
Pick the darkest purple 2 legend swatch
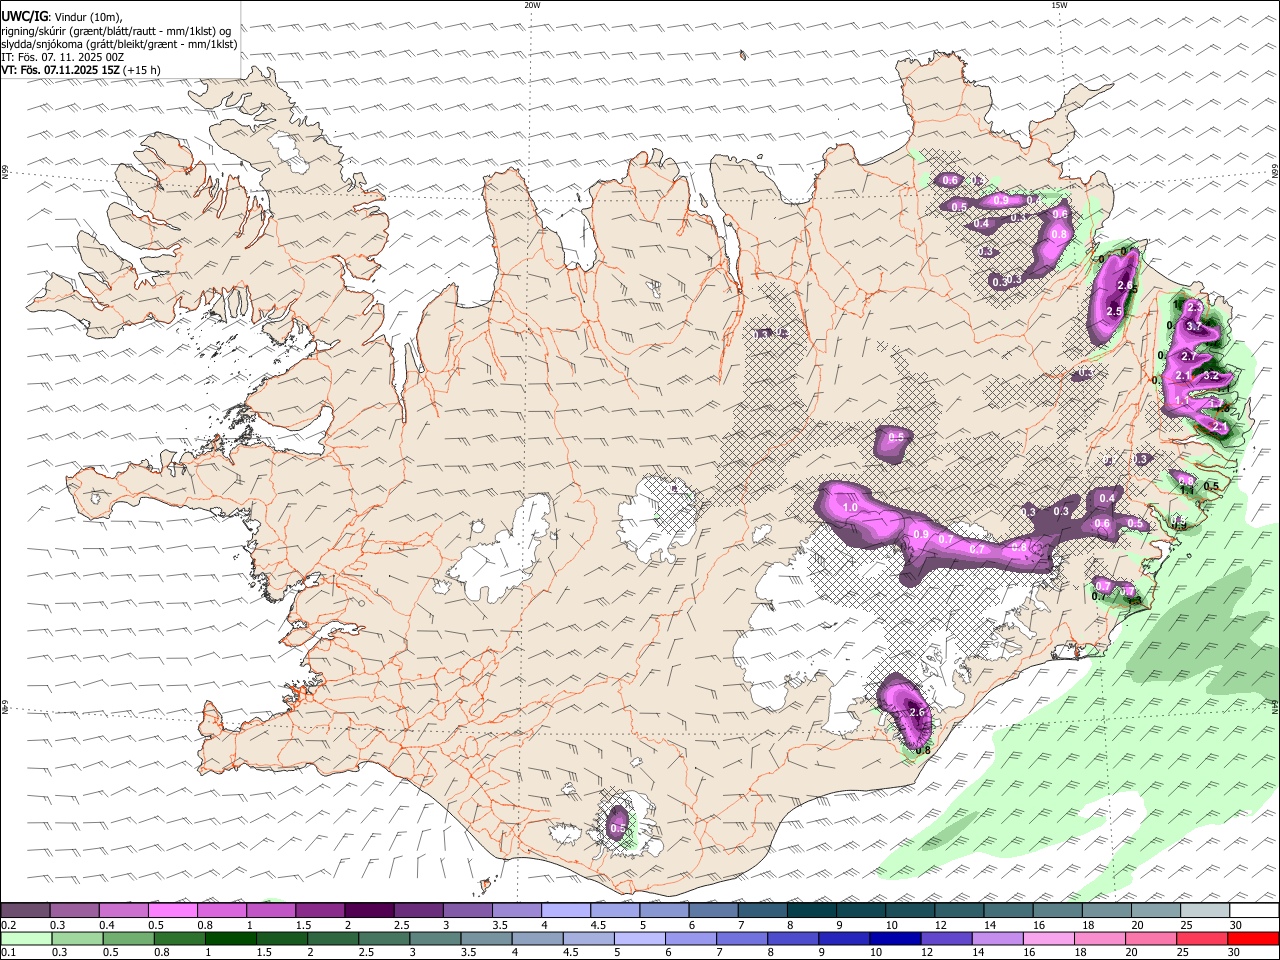[368, 910]
